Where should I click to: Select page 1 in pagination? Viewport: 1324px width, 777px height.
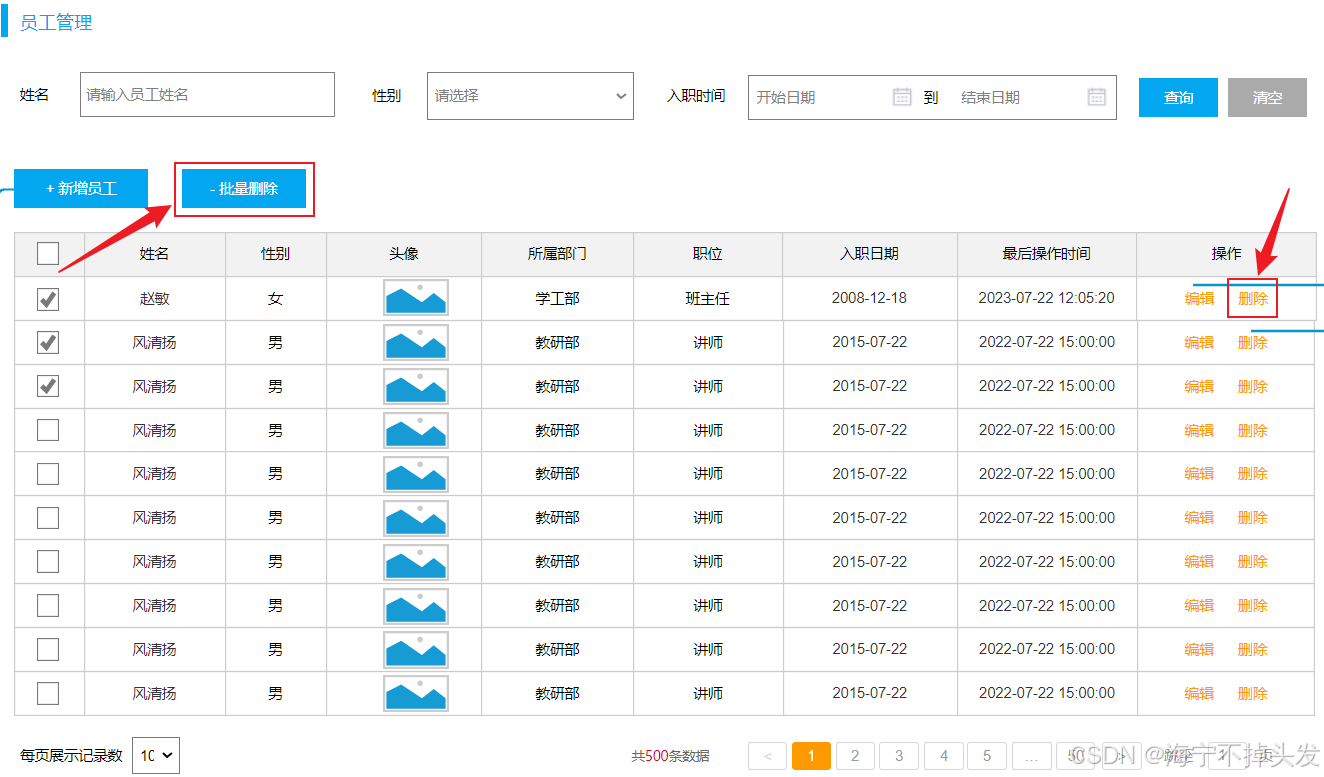coord(811,756)
